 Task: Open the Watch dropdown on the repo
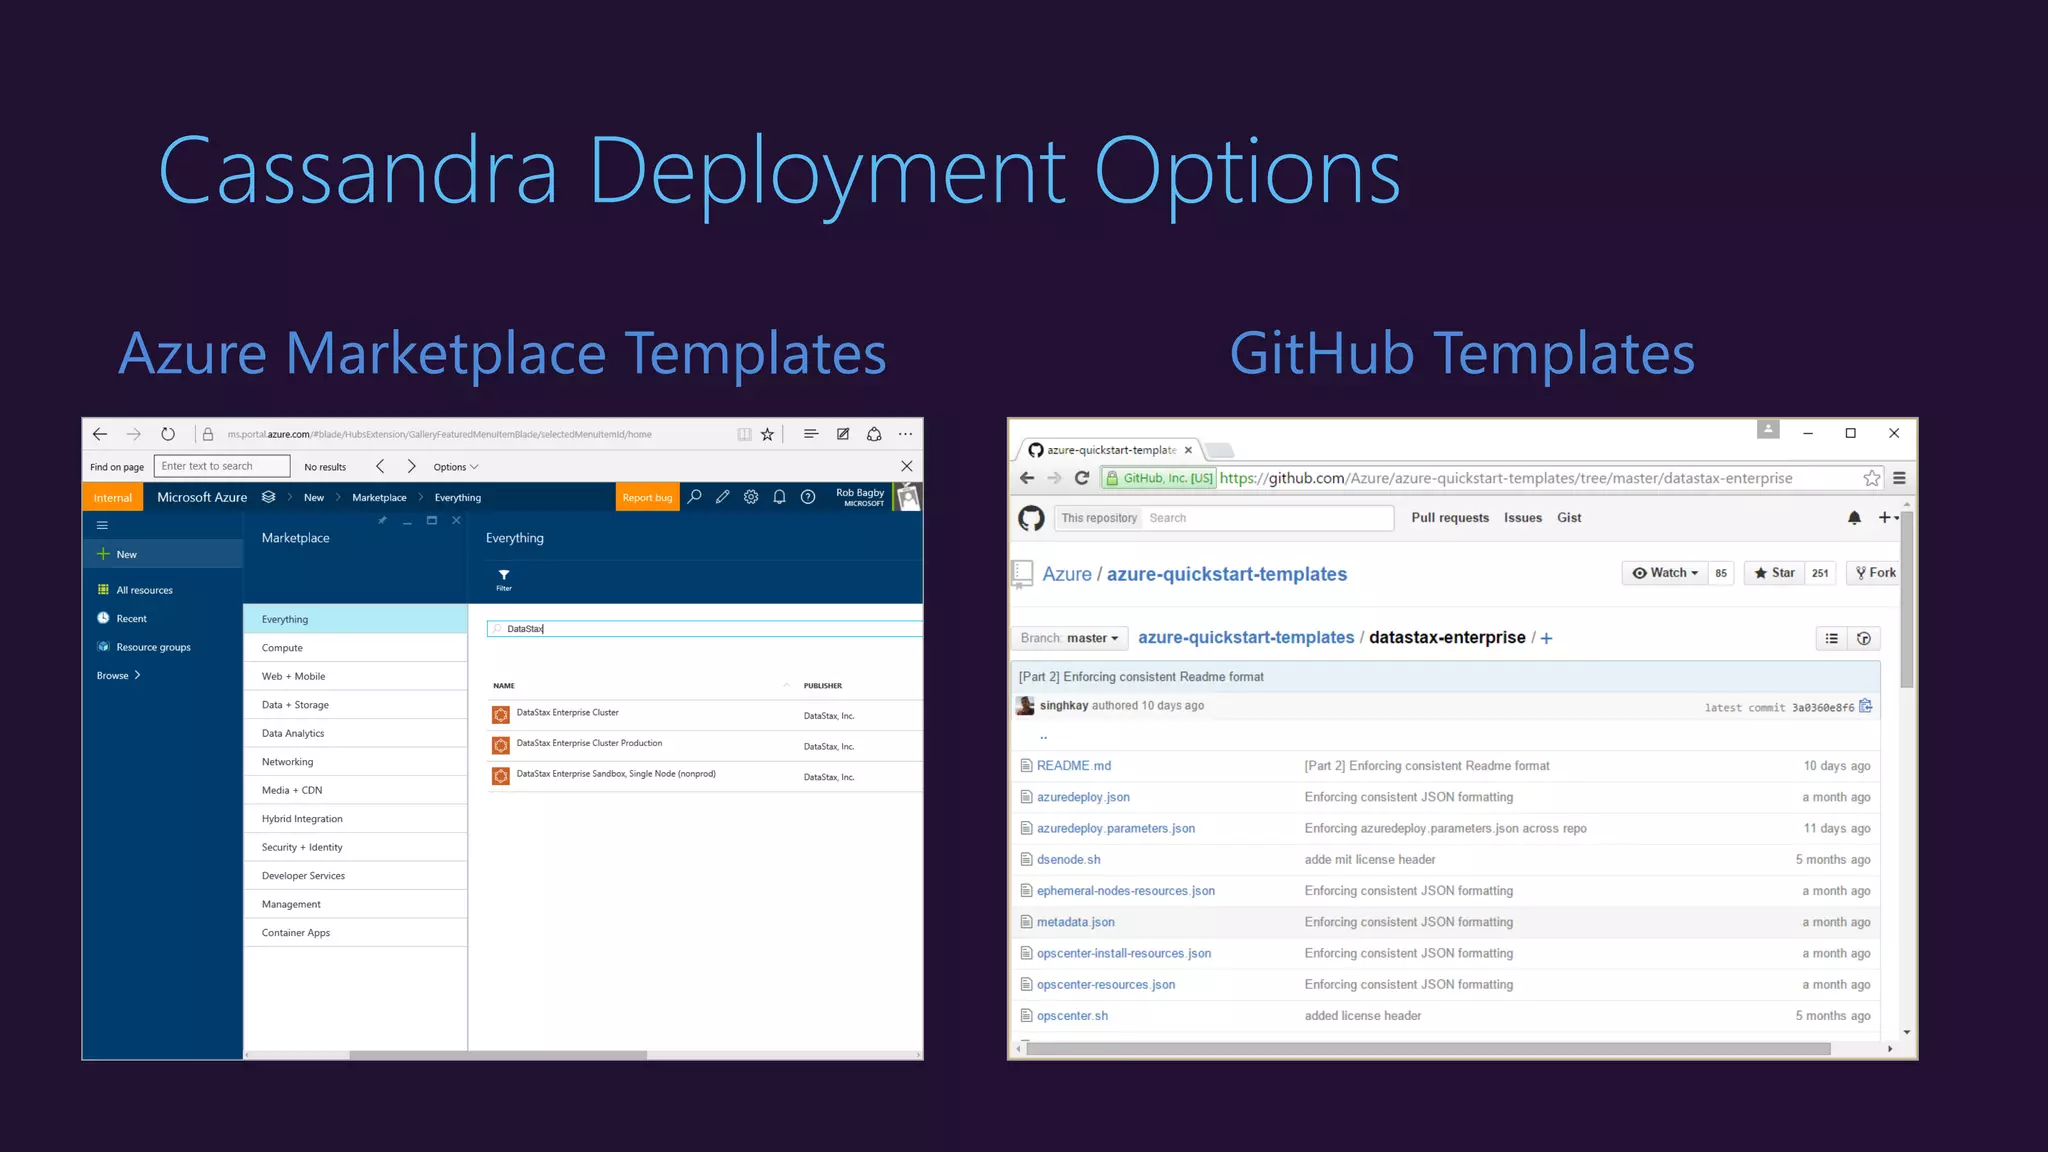[1665, 573]
